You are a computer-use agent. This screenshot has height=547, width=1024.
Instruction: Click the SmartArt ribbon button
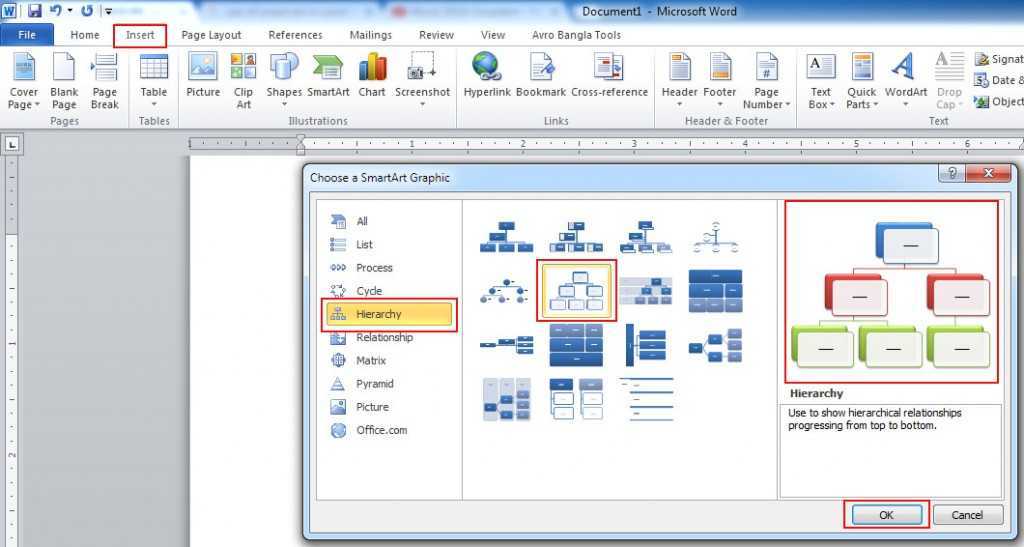click(x=328, y=75)
